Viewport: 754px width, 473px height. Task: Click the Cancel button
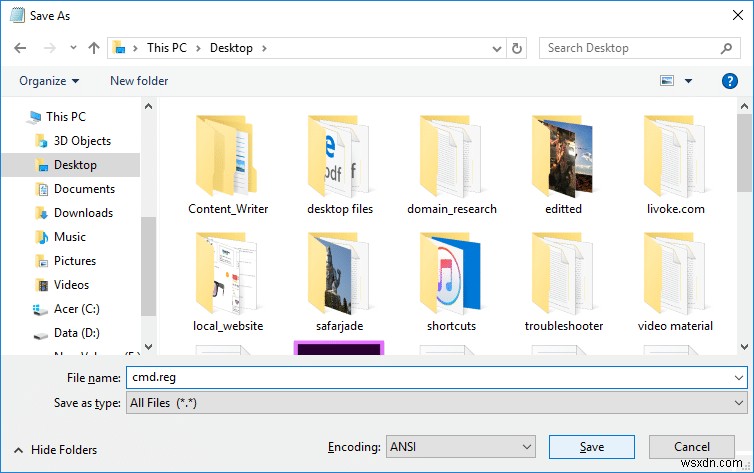click(x=691, y=447)
